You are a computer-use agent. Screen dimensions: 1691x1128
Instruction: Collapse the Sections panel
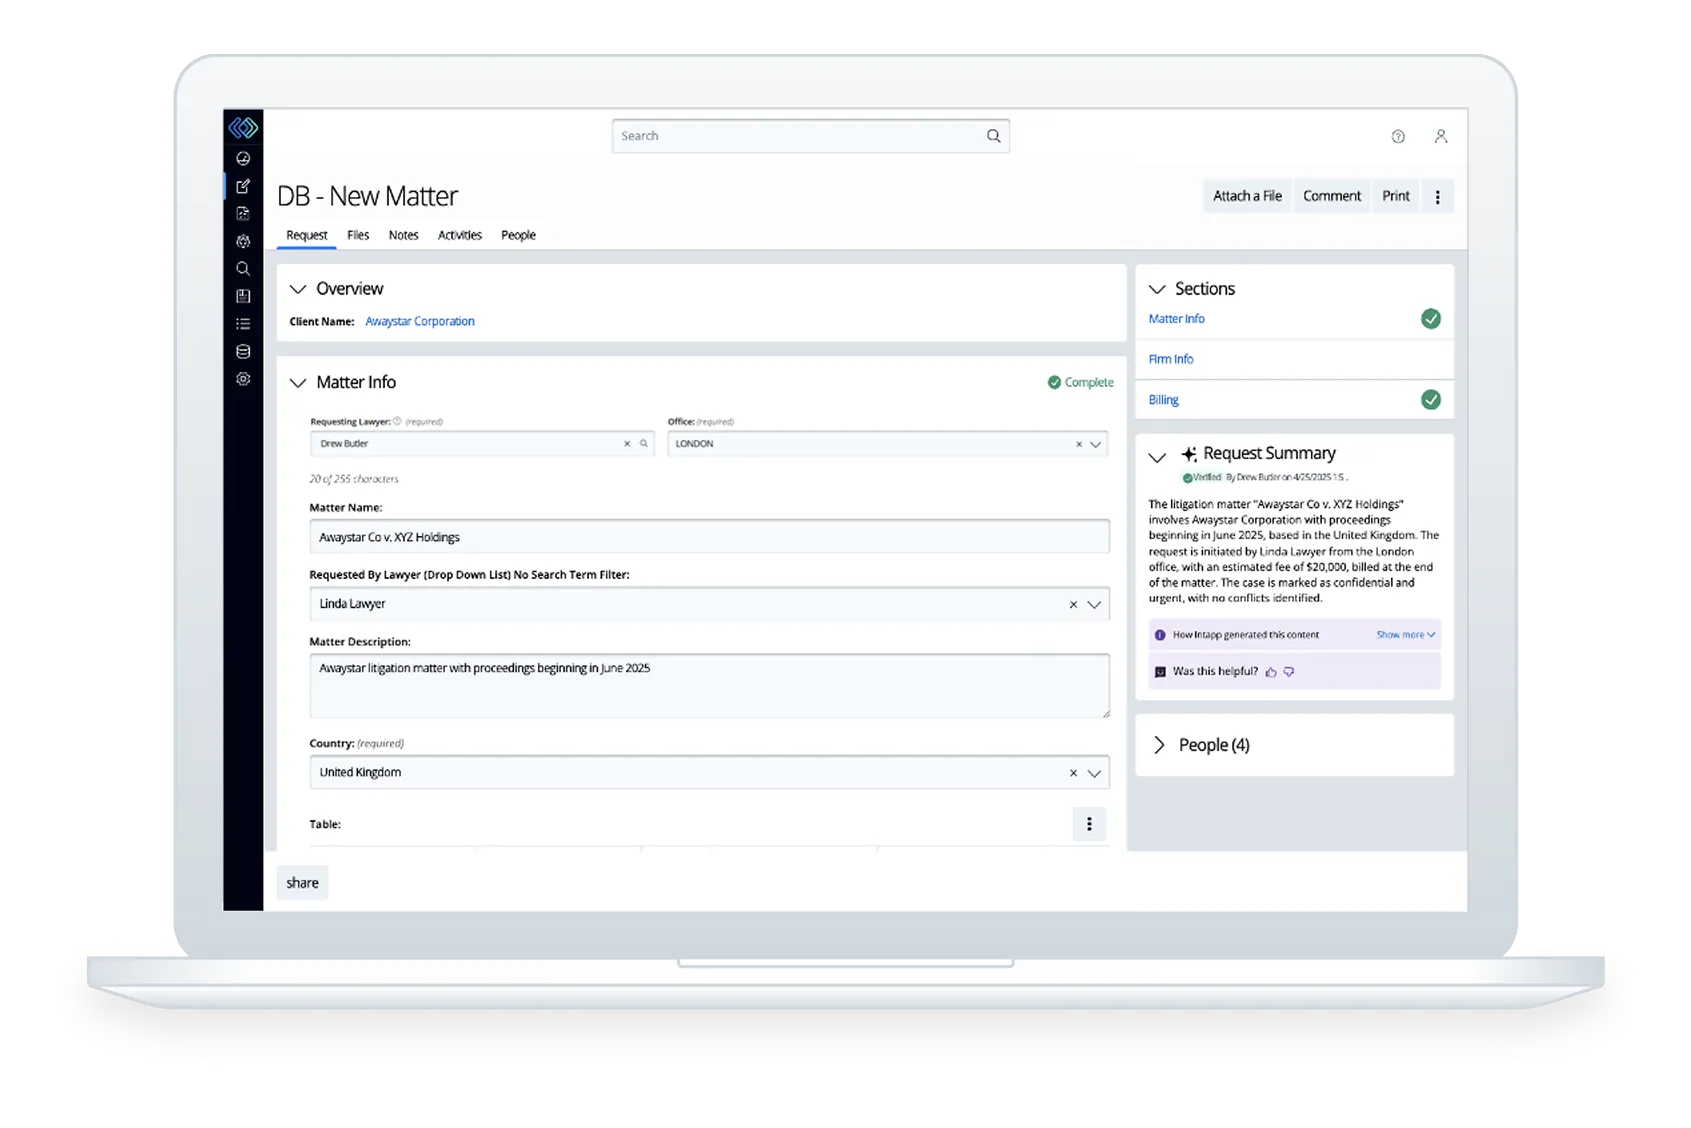1157,289
